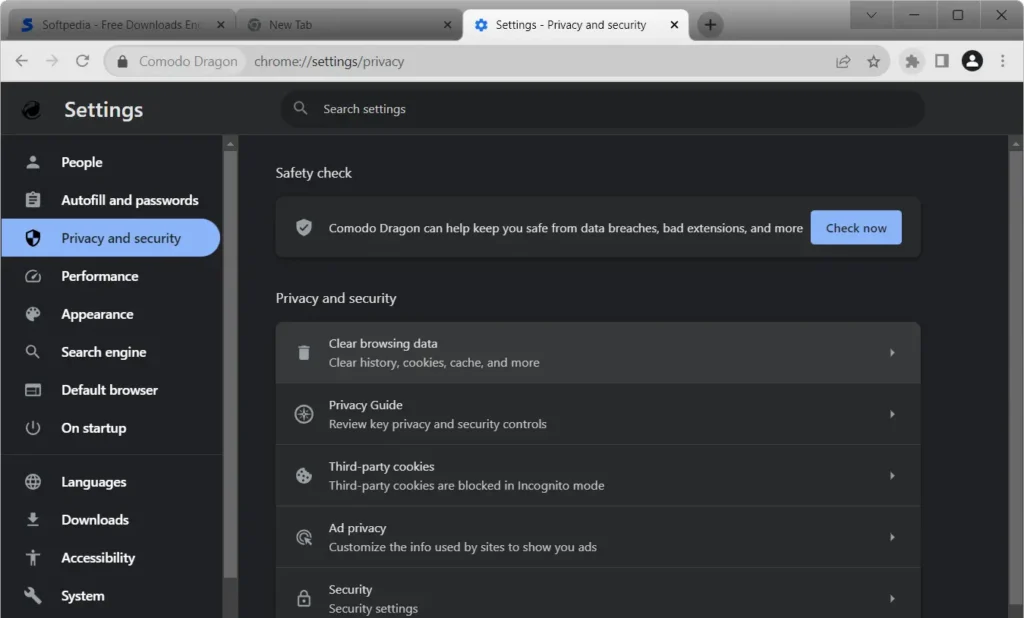Open a new browser tab
Viewport: 1024px width, 618px height.
[709, 23]
